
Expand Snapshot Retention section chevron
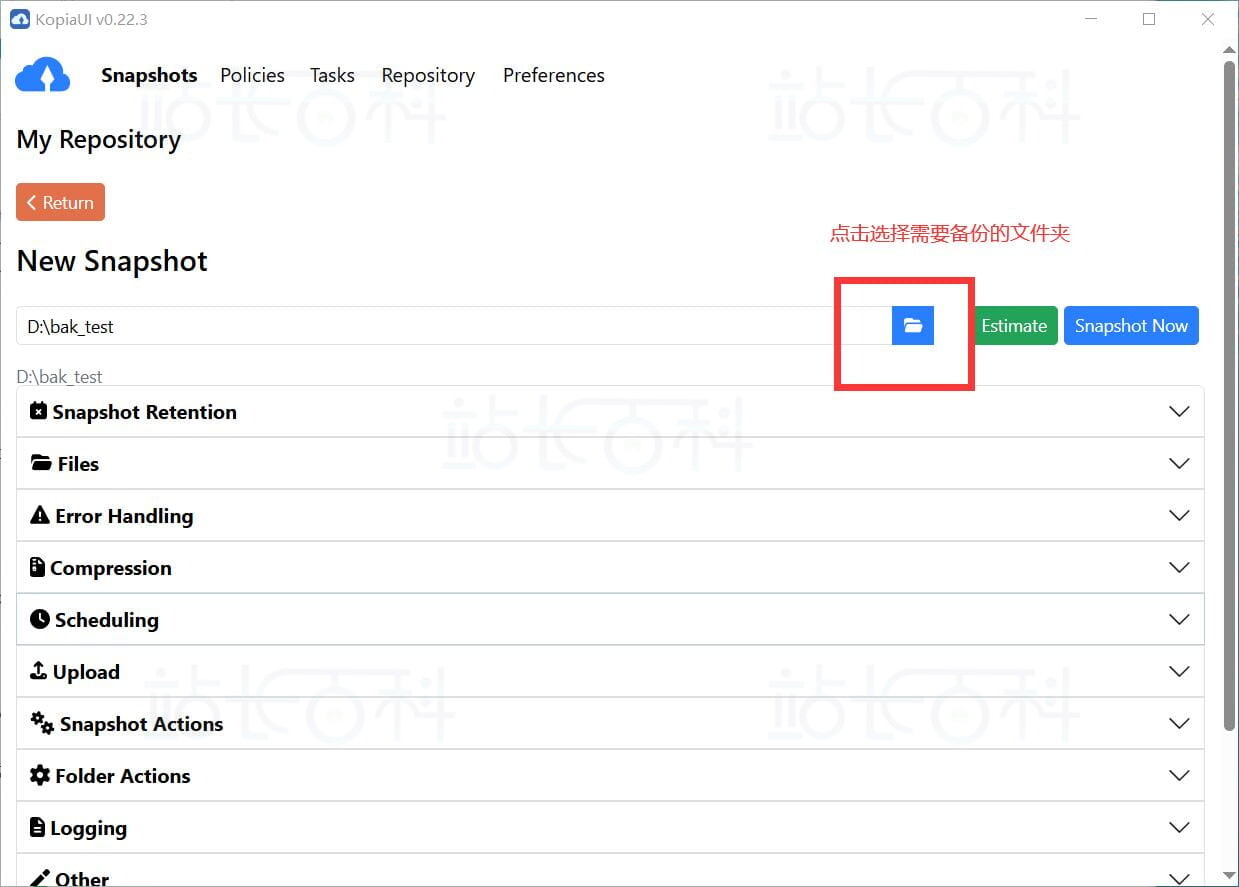[1179, 412]
